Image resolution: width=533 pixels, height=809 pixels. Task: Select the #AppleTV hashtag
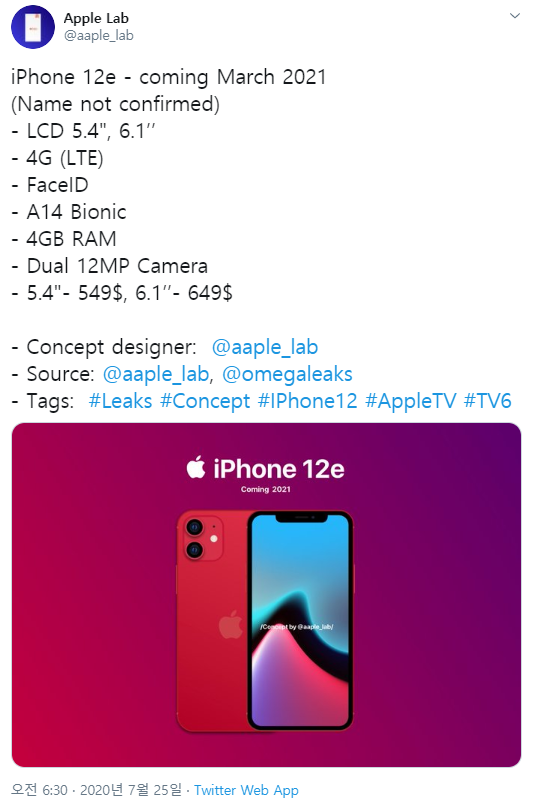411,401
